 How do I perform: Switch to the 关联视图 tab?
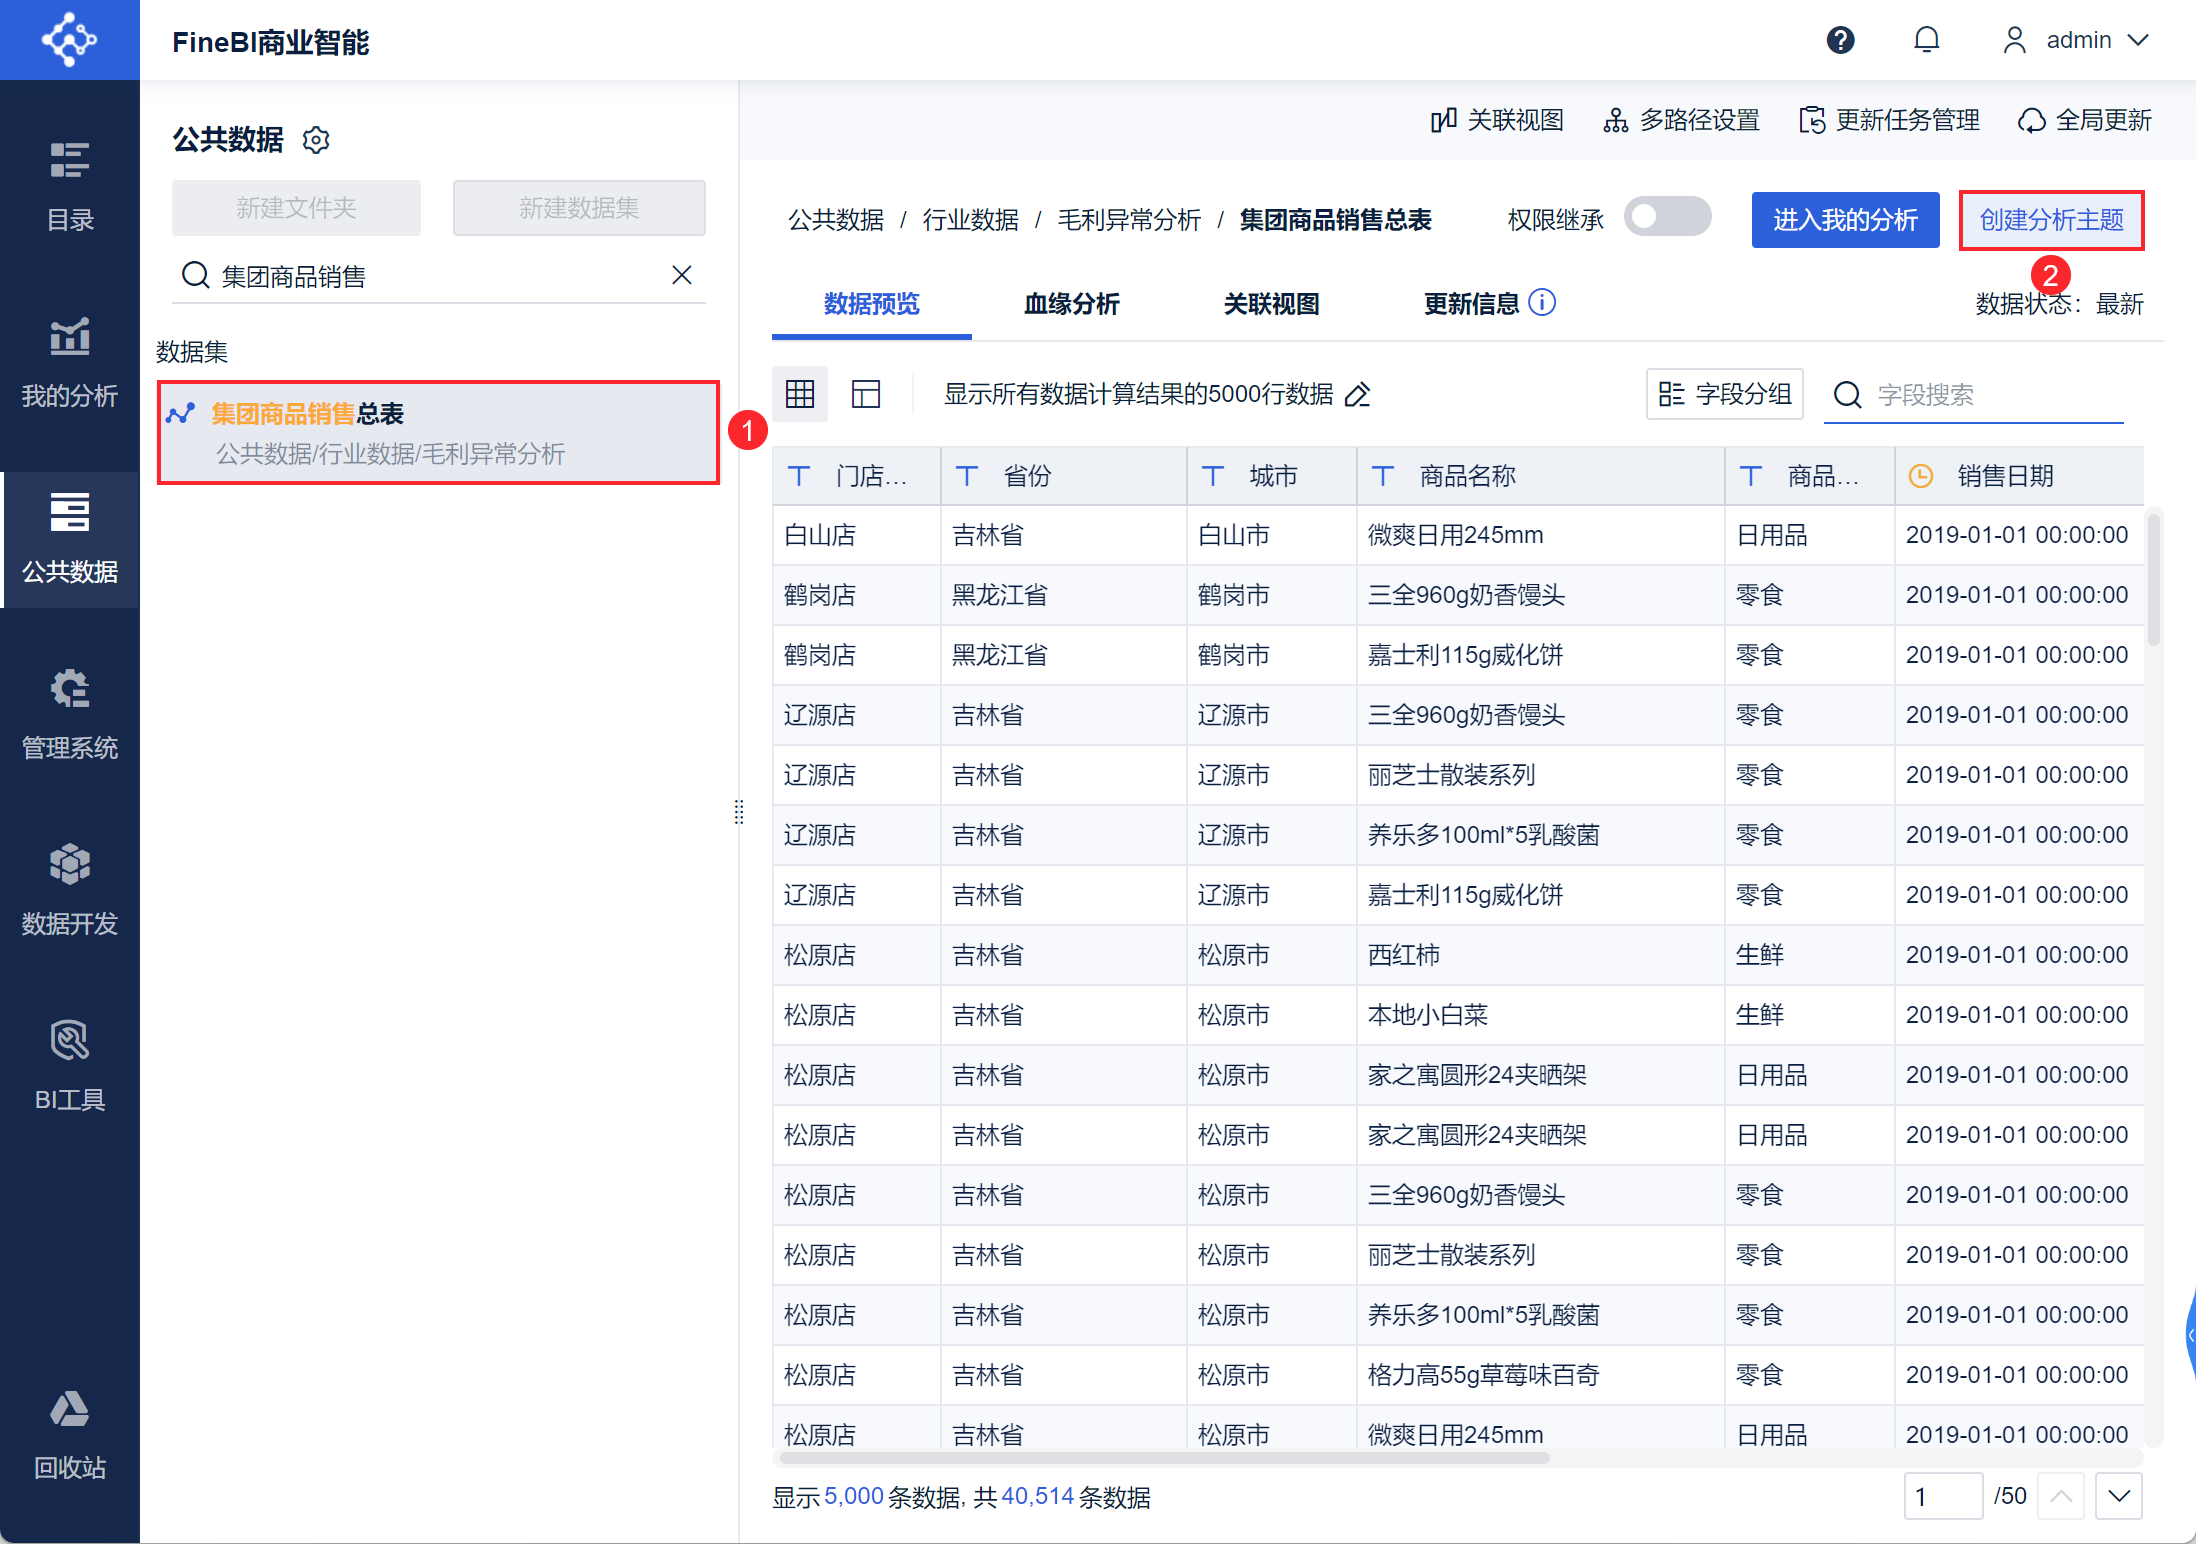coord(1271,304)
